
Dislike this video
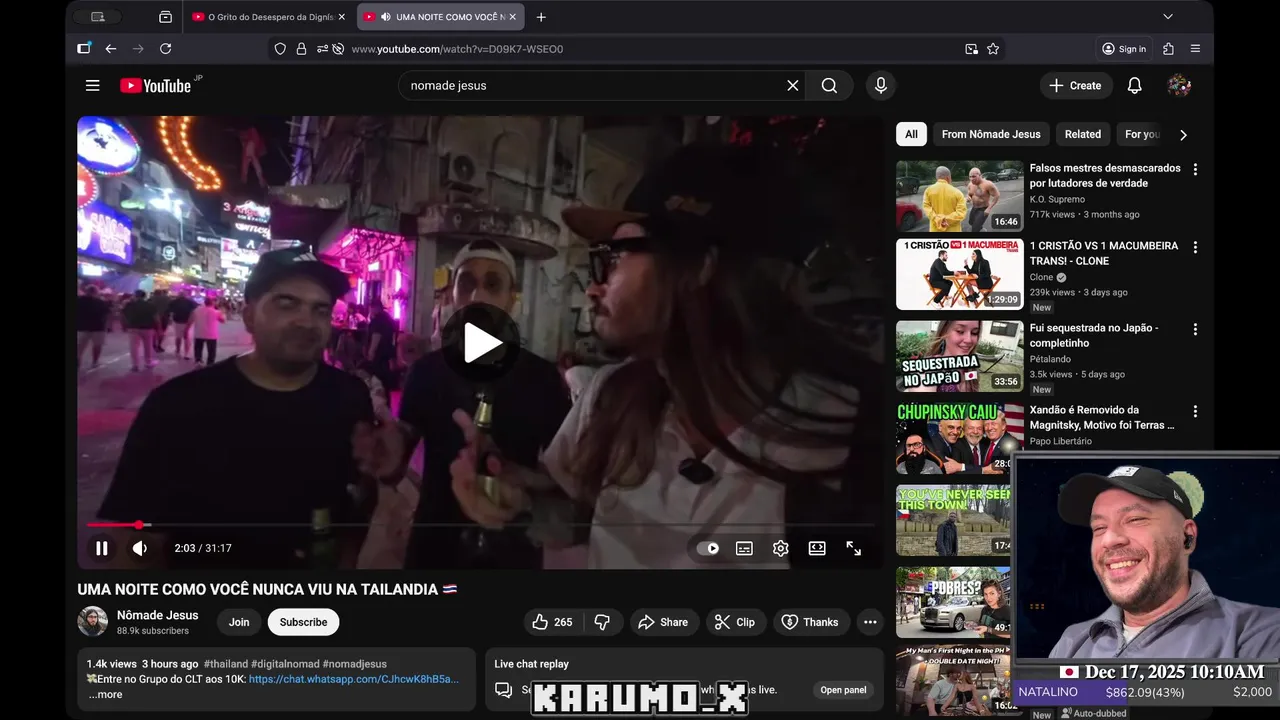602,622
